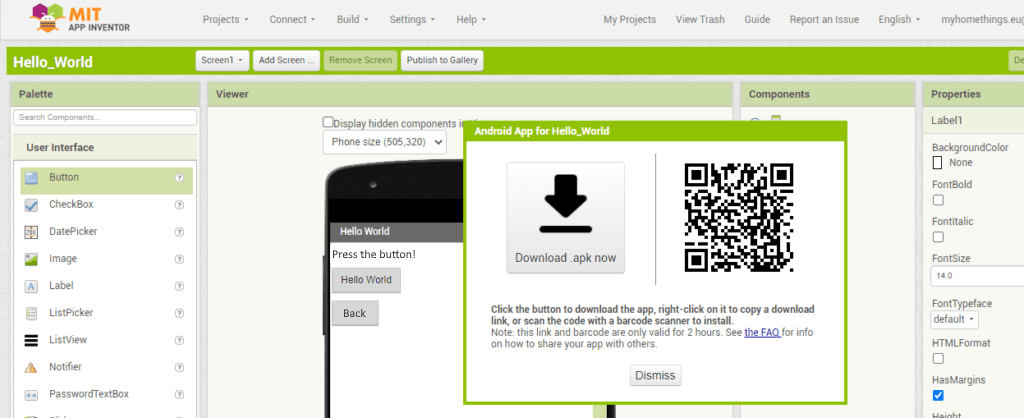
Task: Open the English language dropdown
Action: 899,20
